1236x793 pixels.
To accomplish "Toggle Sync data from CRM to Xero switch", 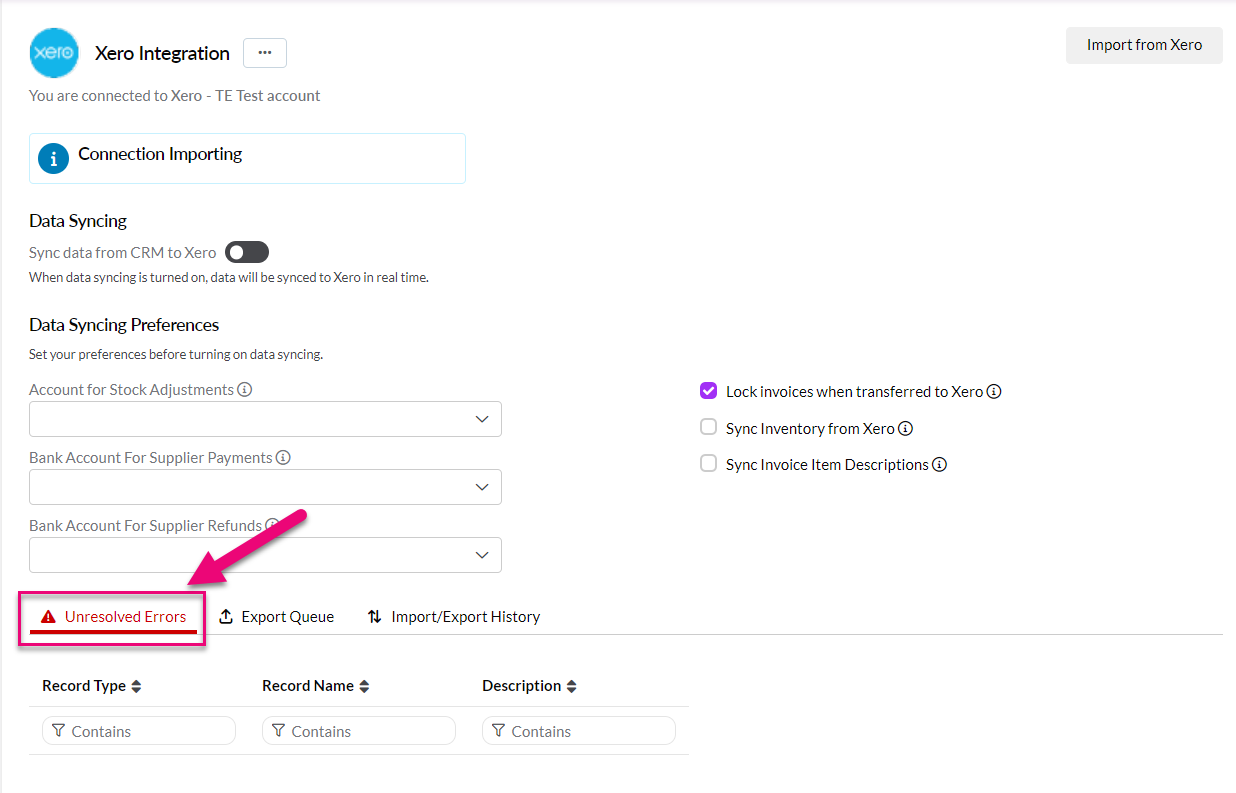I will click(247, 252).
